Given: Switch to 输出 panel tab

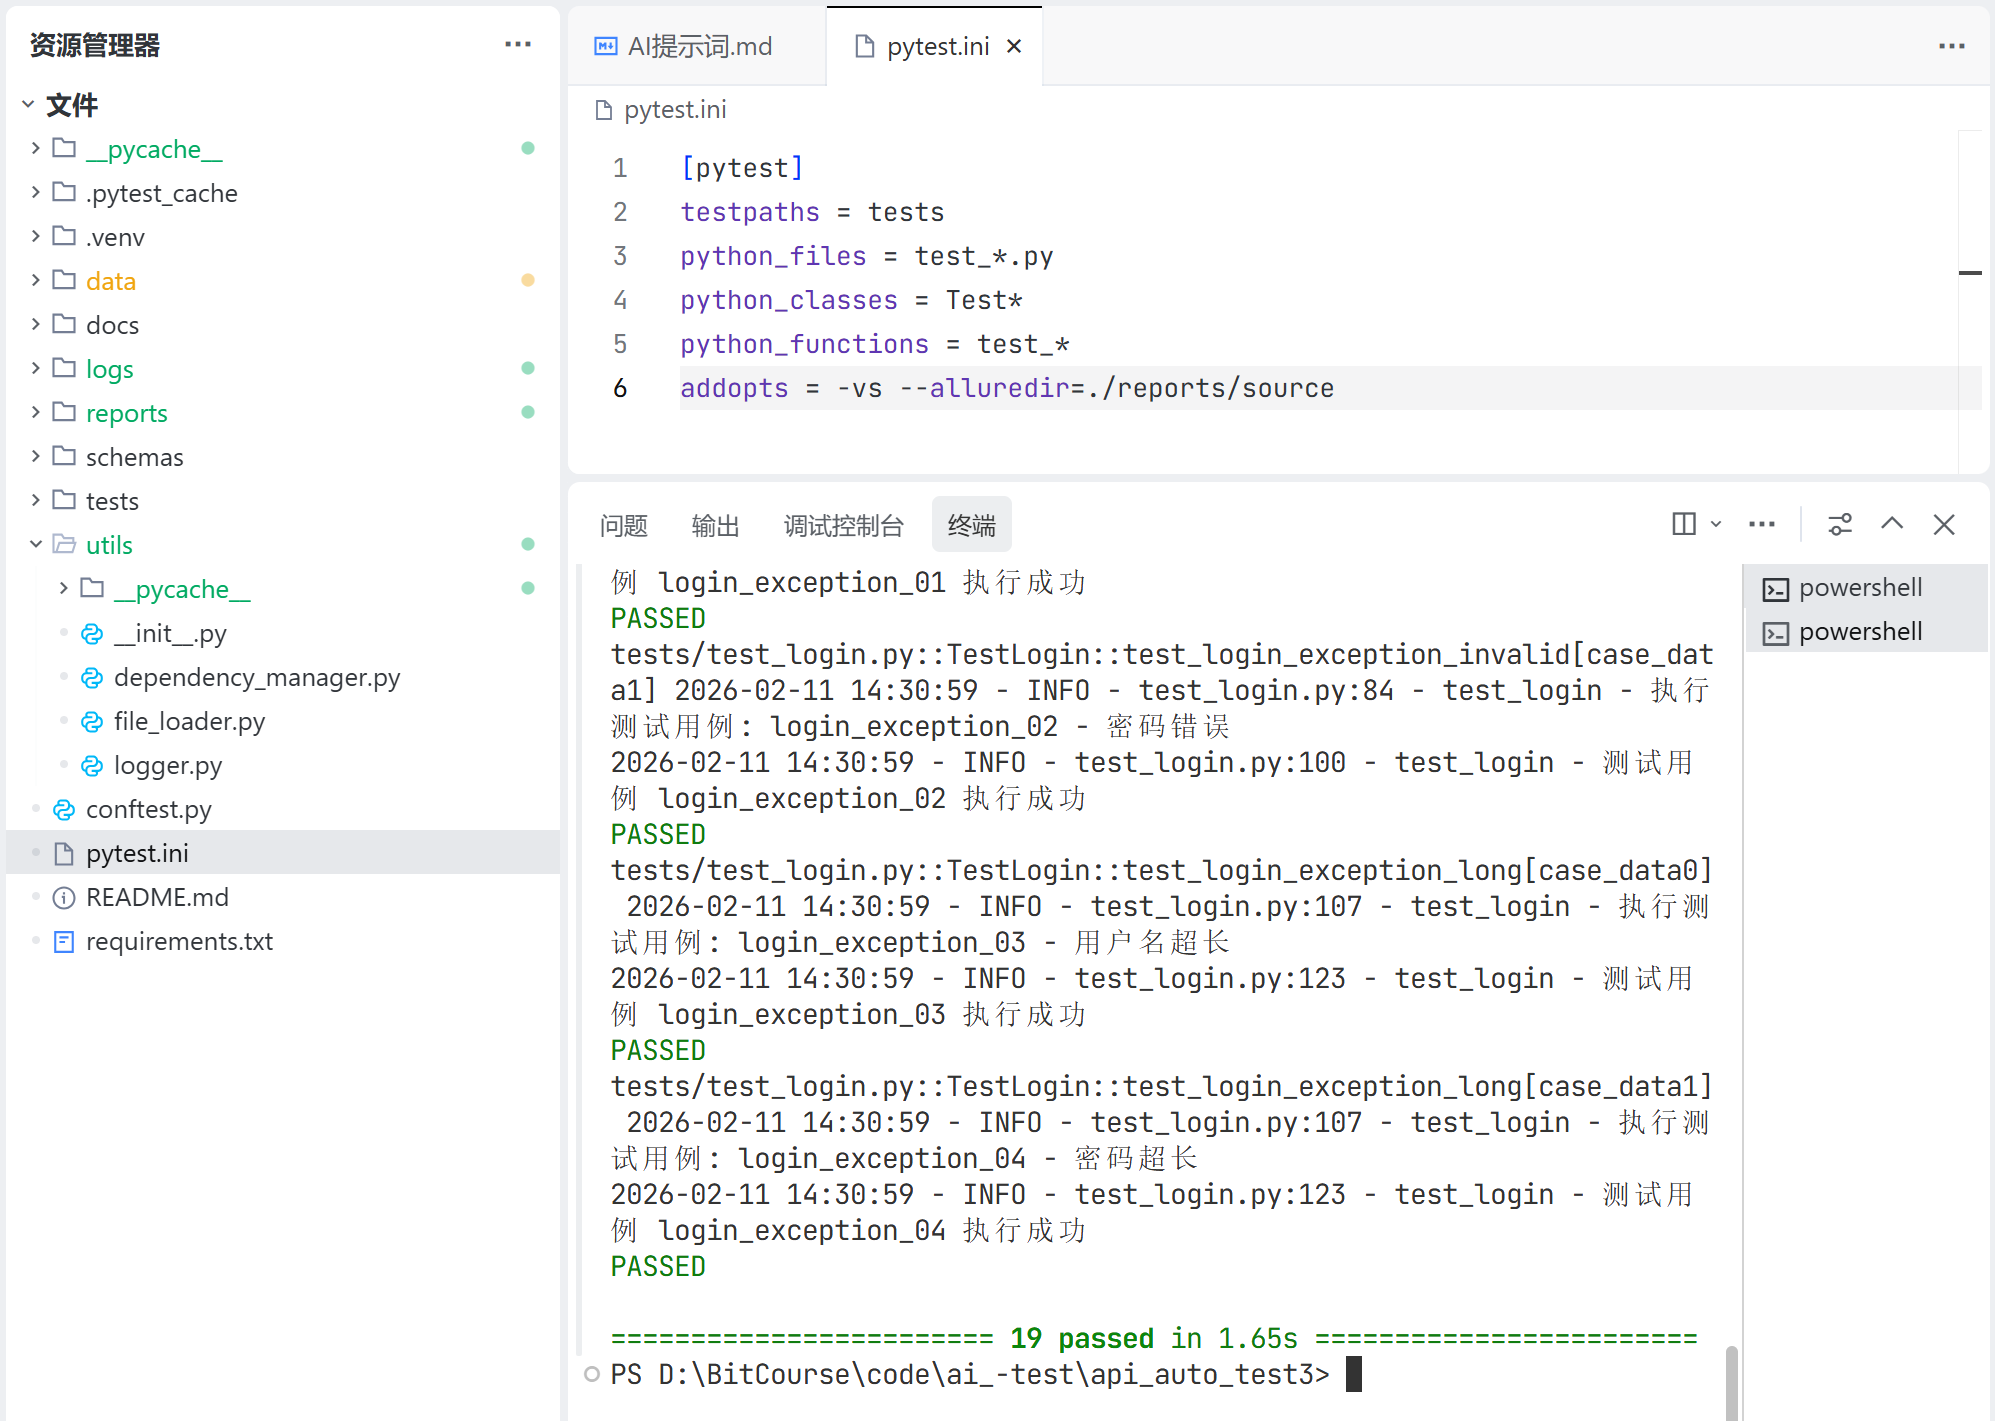Looking at the screenshot, I should click(x=715, y=525).
